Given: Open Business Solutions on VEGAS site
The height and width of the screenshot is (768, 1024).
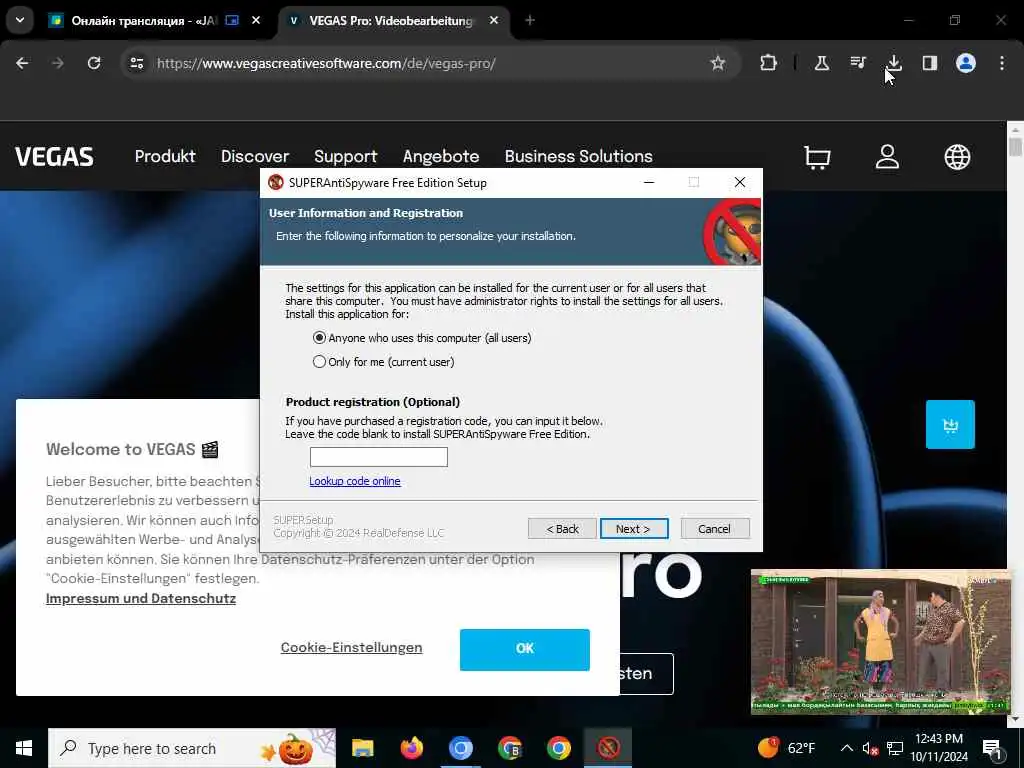Looking at the screenshot, I should click(x=579, y=156).
